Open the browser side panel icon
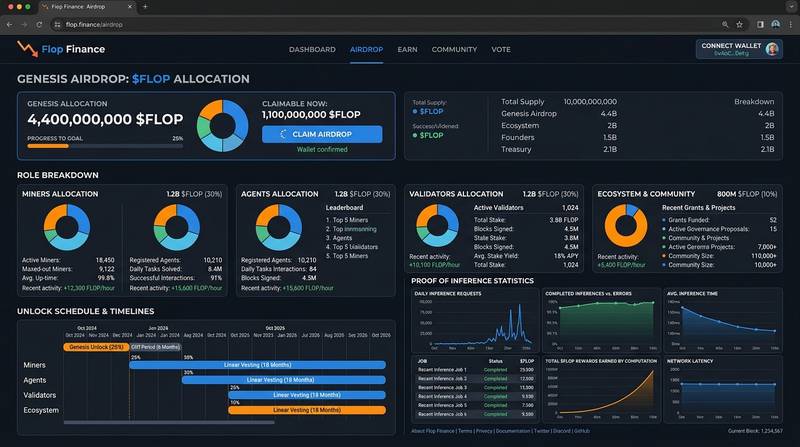This screenshot has height=447, width=800. [760, 24]
